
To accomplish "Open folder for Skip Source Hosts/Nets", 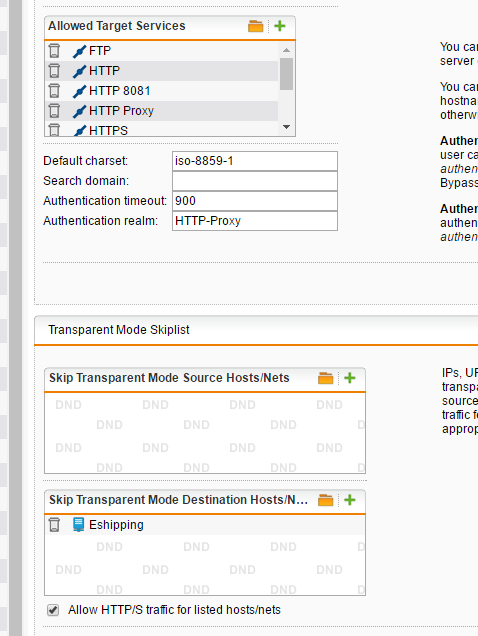I will tap(325, 378).
